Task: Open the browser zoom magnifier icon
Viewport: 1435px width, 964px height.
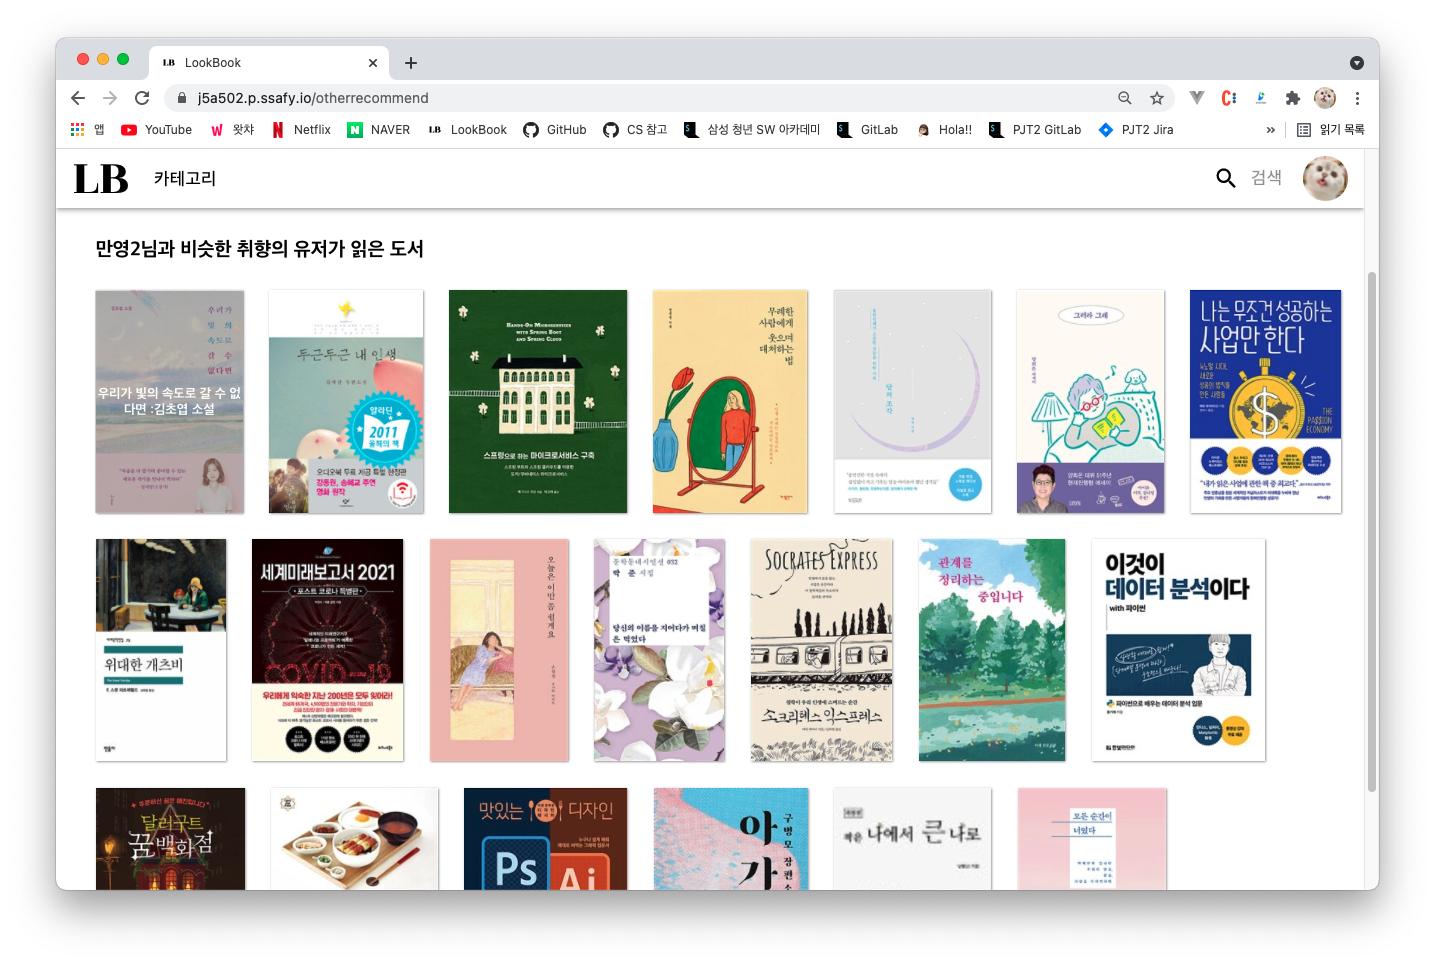Action: 1125,98
